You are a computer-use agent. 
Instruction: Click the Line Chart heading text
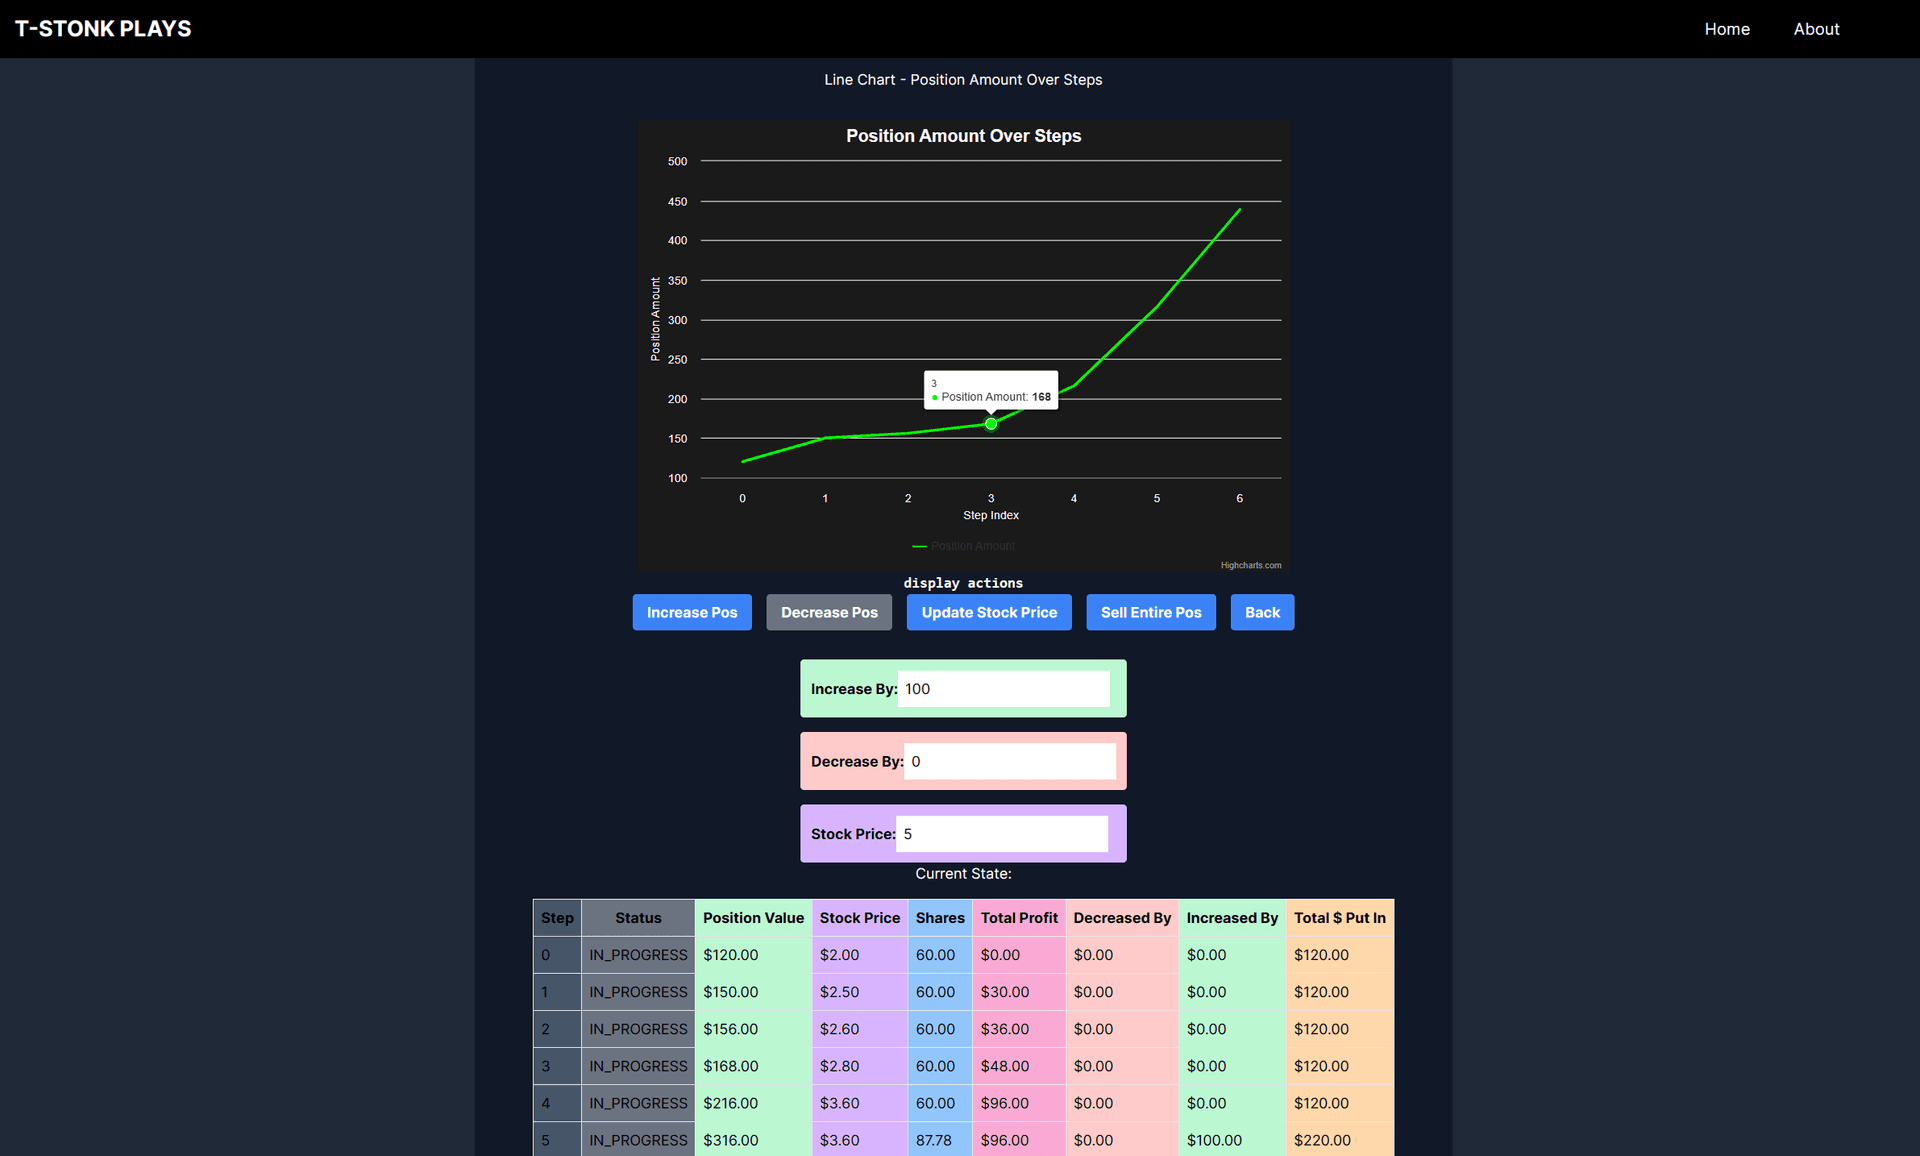[x=963, y=80]
